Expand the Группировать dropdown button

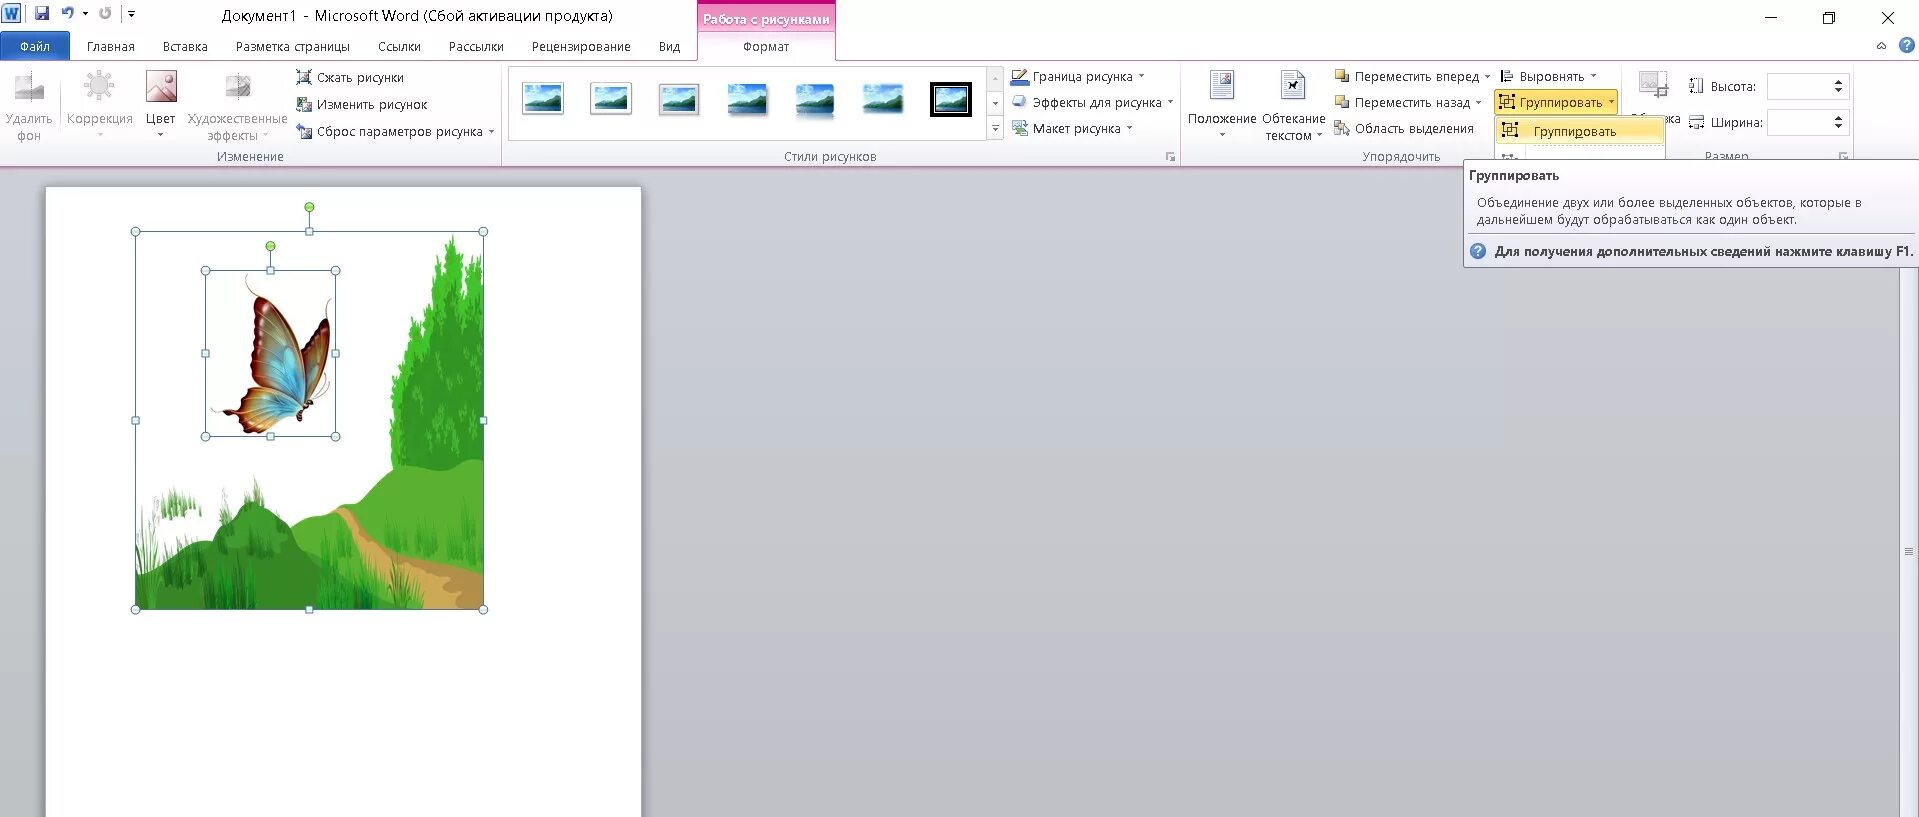pyautogui.click(x=1556, y=102)
